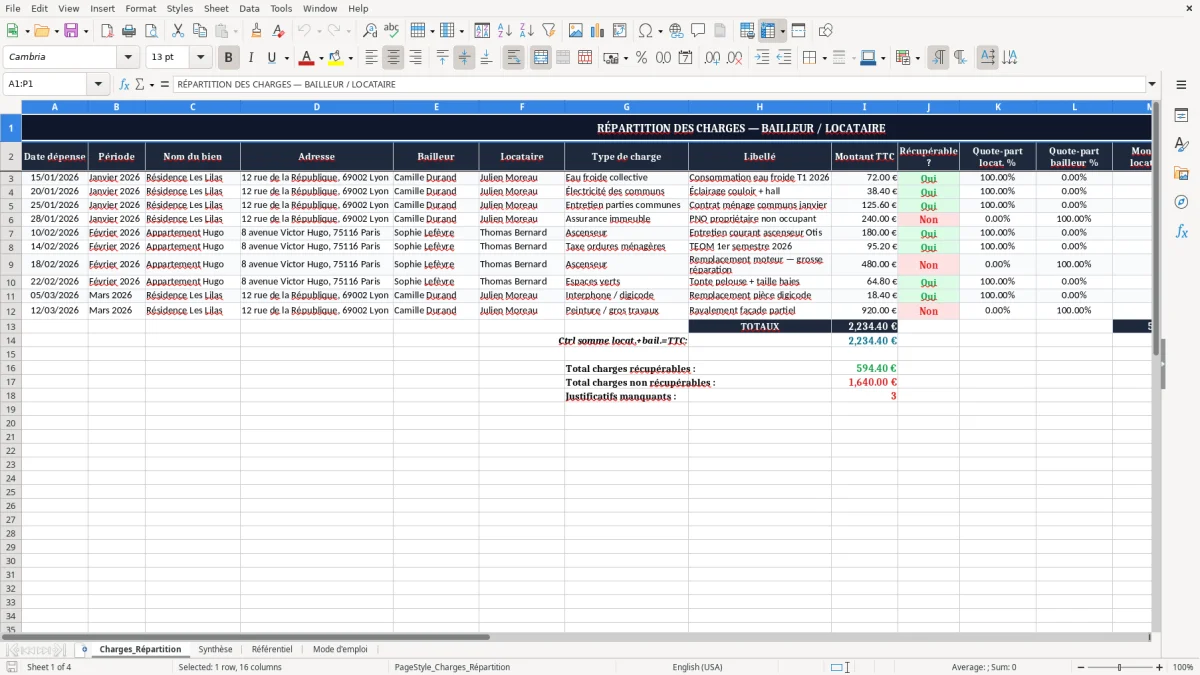This screenshot has height=675, width=1200.
Task: Open sidebar Navigator compass icon
Action: (x=1181, y=202)
